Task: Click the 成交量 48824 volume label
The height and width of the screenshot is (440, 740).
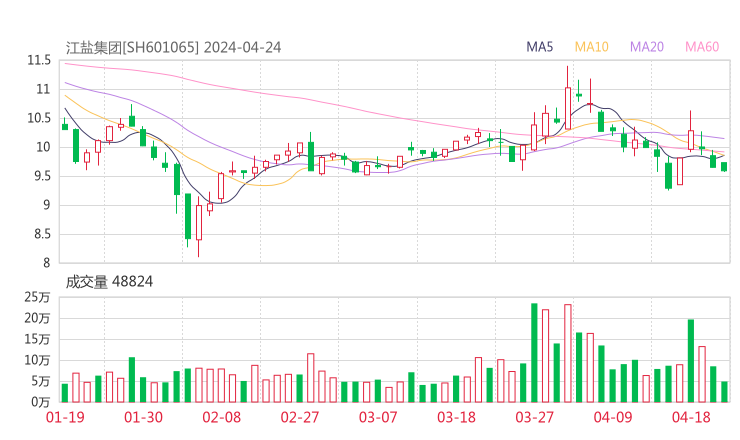Action: coord(109,282)
